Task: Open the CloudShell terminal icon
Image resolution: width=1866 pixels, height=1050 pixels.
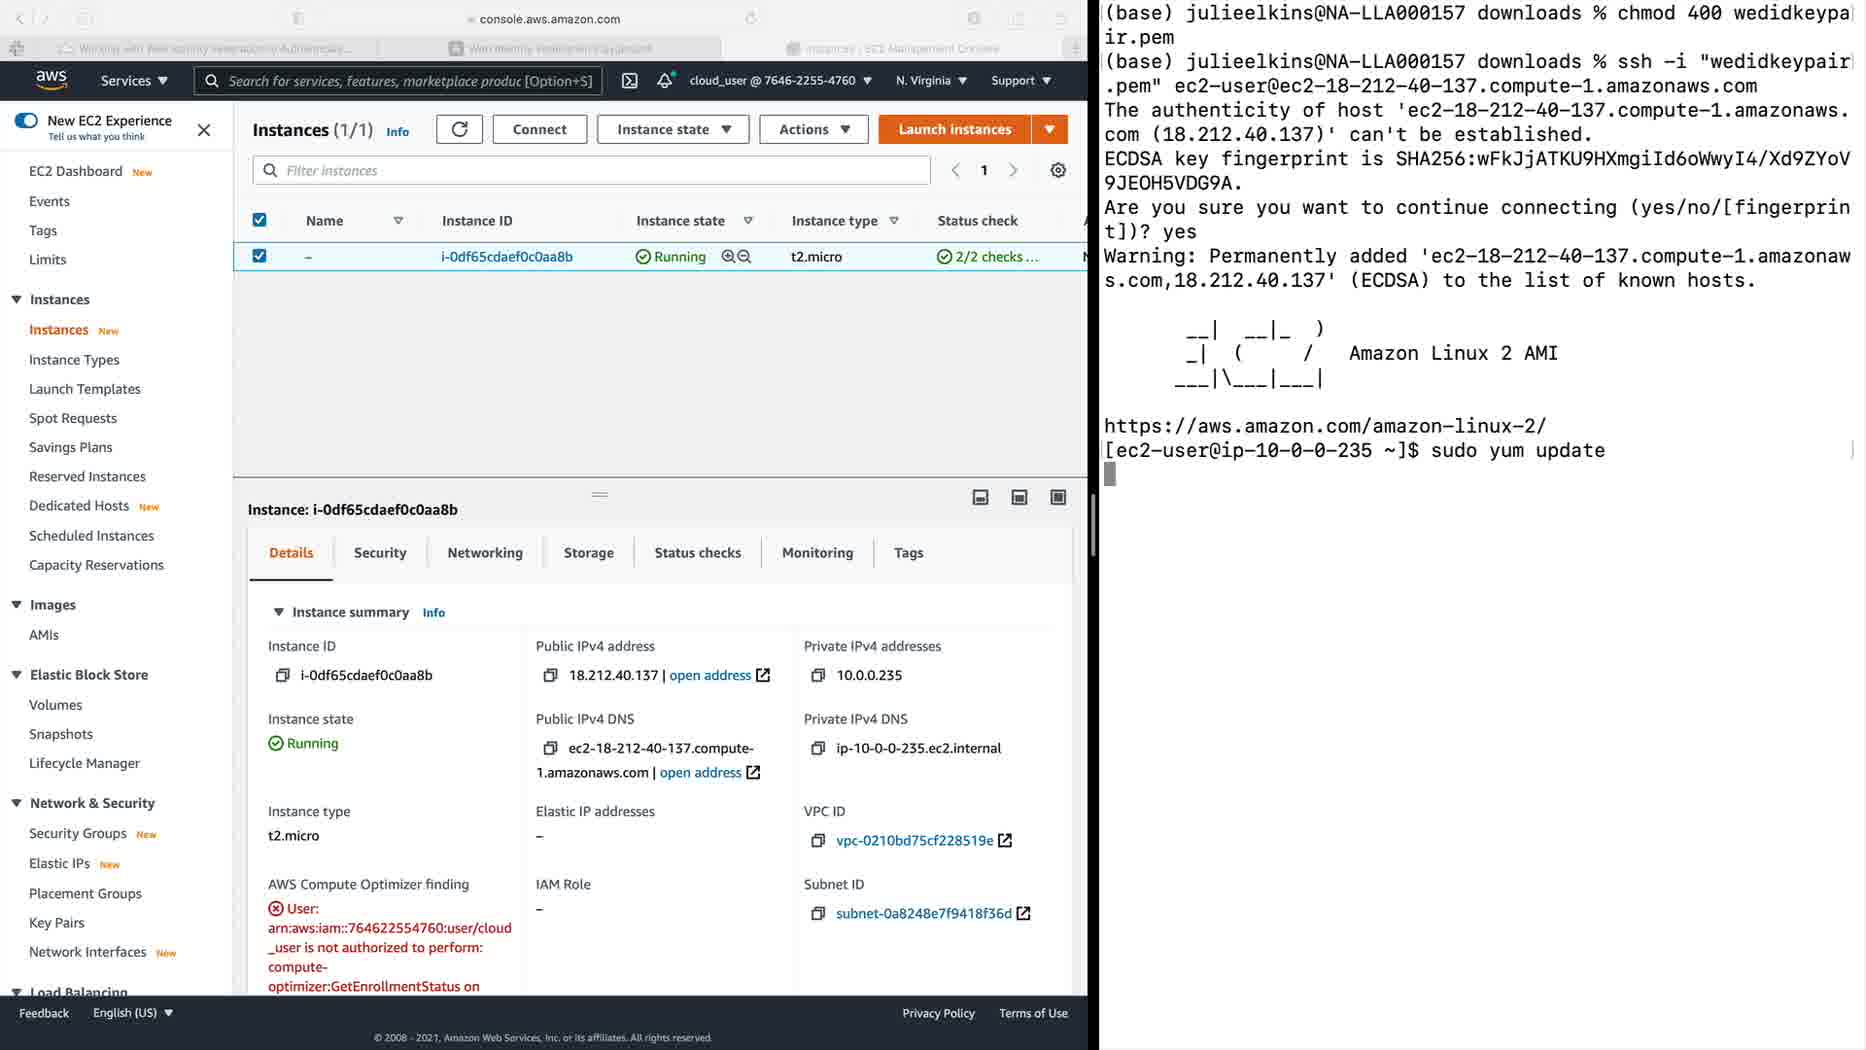Action: (x=629, y=80)
